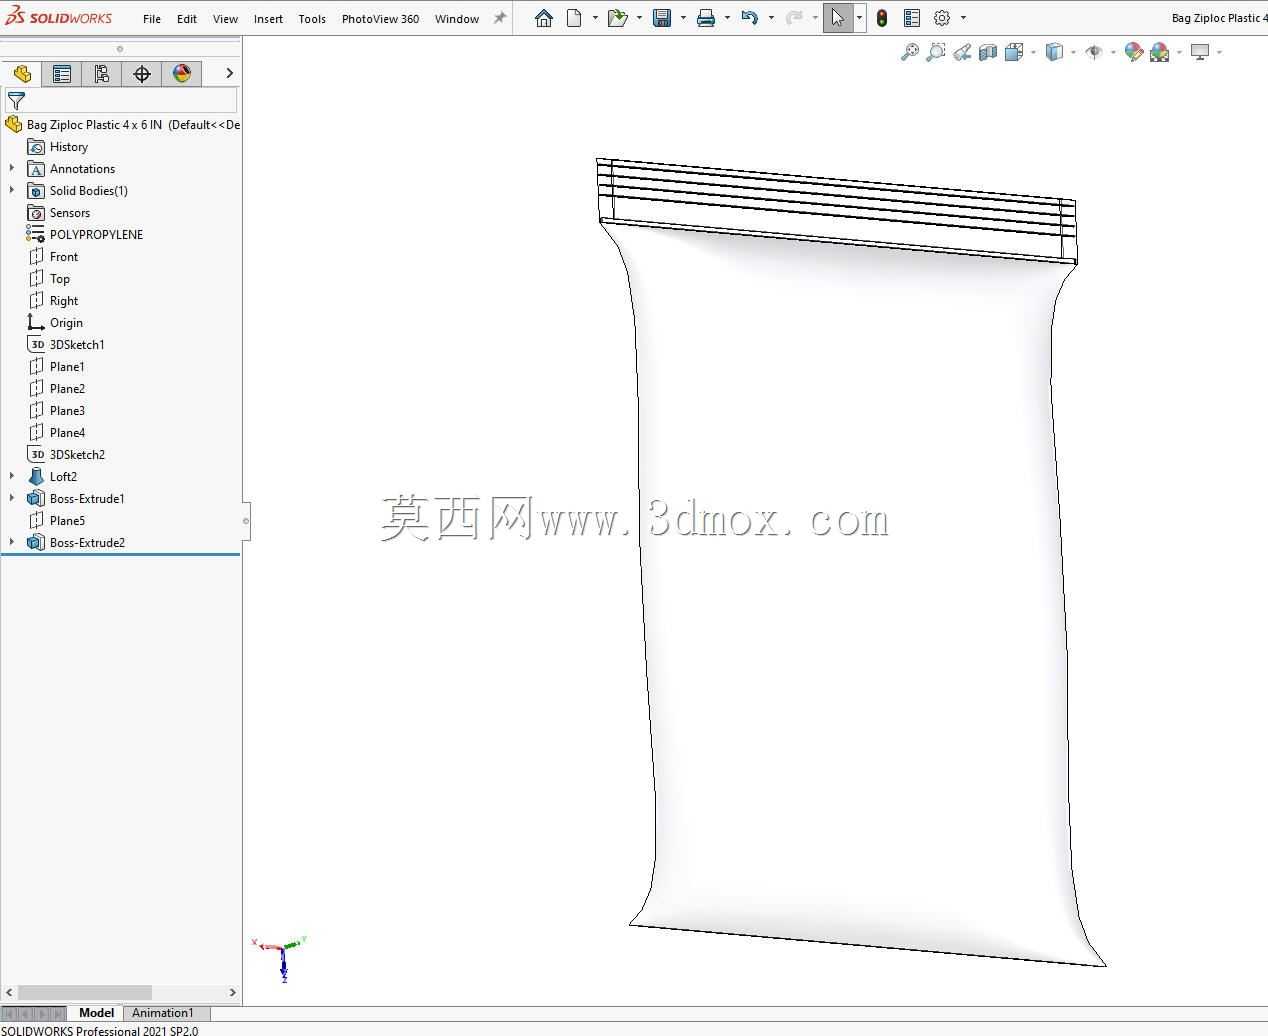Open the File menu
The image size is (1268, 1036).
(x=152, y=19)
